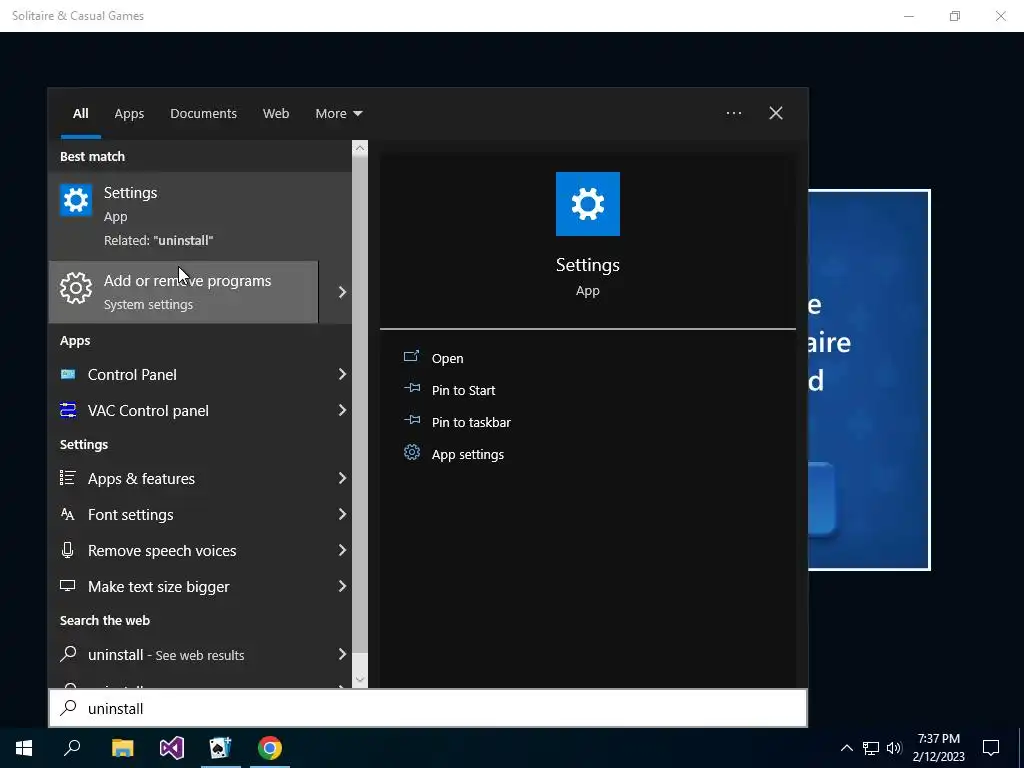The width and height of the screenshot is (1024, 768).
Task: Open the search options ellipsis menu
Action: point(733,114)
